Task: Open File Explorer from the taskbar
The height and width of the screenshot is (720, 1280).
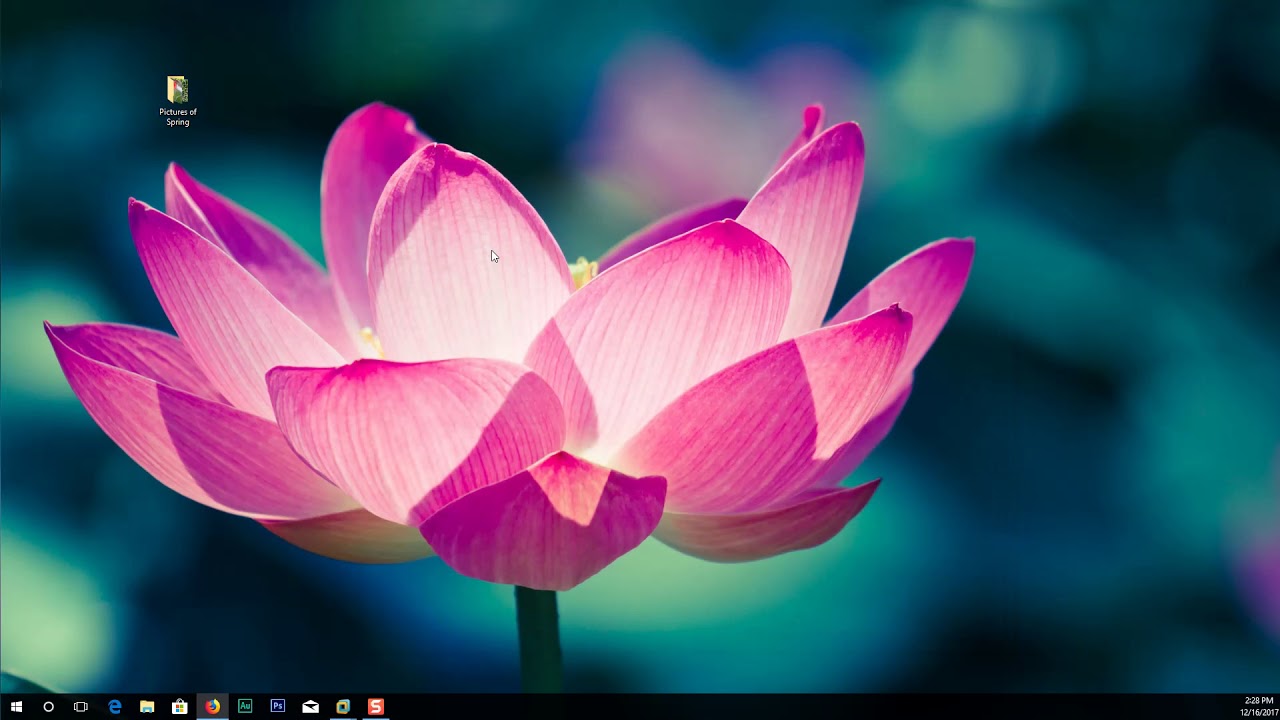Action: (x=147, y=707)
